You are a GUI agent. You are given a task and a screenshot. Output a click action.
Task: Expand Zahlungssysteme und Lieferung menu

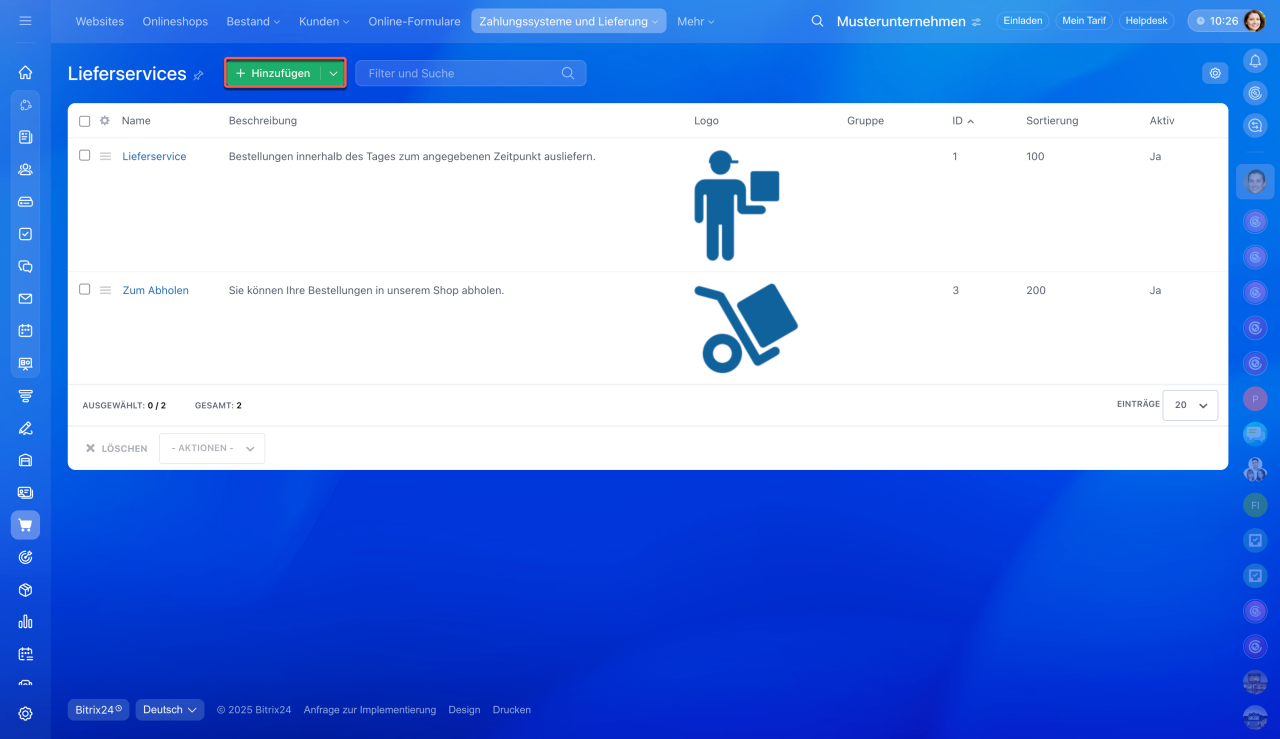point(569,21)
